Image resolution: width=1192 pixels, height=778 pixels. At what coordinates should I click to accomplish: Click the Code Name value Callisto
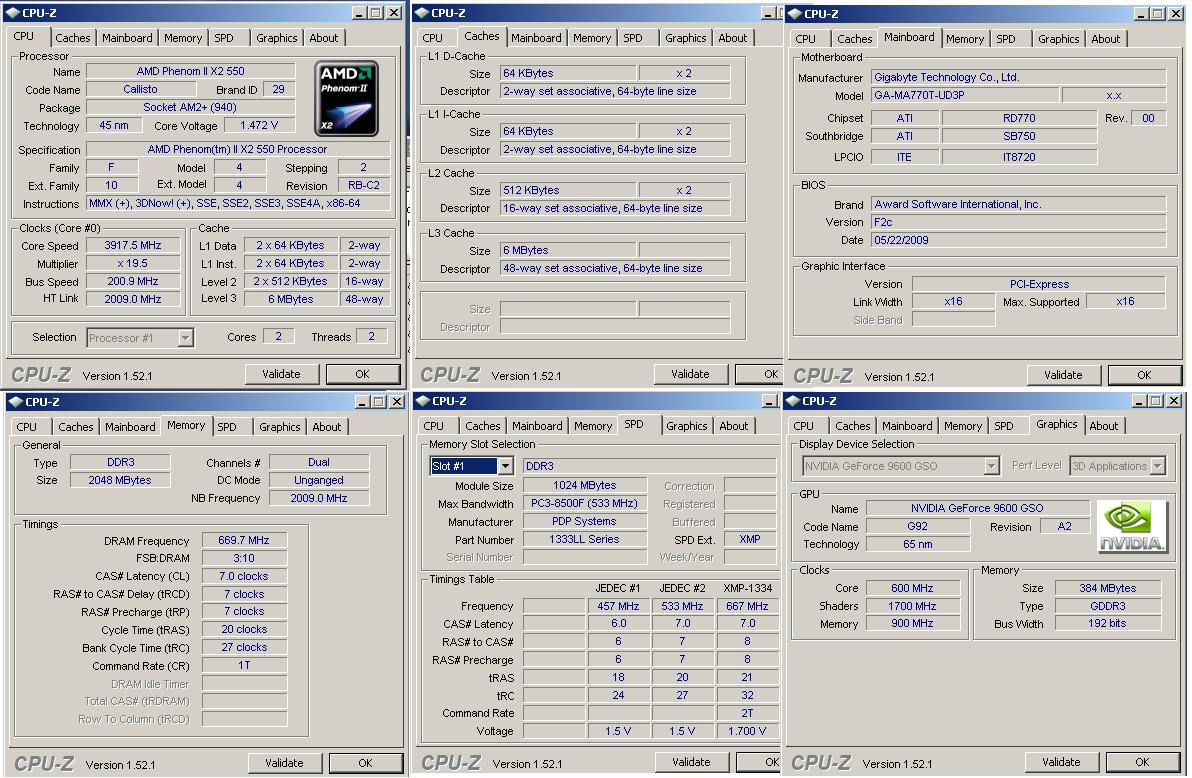click(x=141, y=90)
